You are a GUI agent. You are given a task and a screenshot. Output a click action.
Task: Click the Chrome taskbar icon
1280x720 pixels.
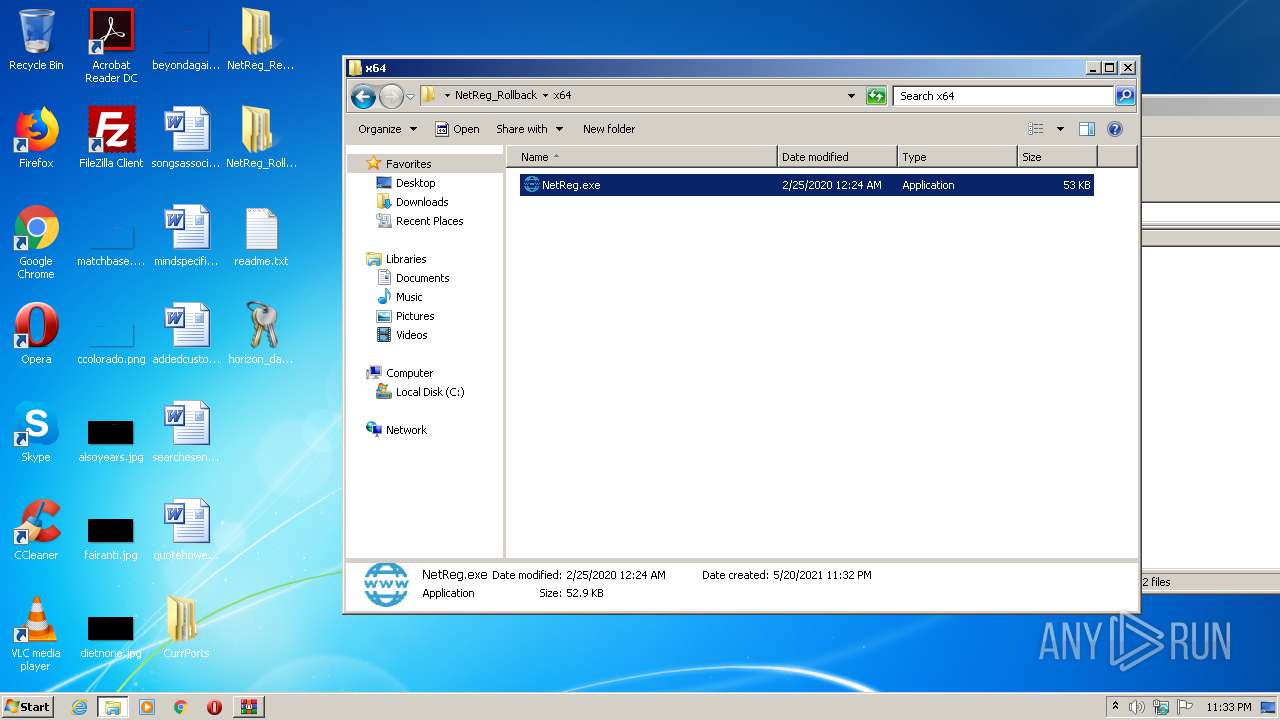point(180,707)
